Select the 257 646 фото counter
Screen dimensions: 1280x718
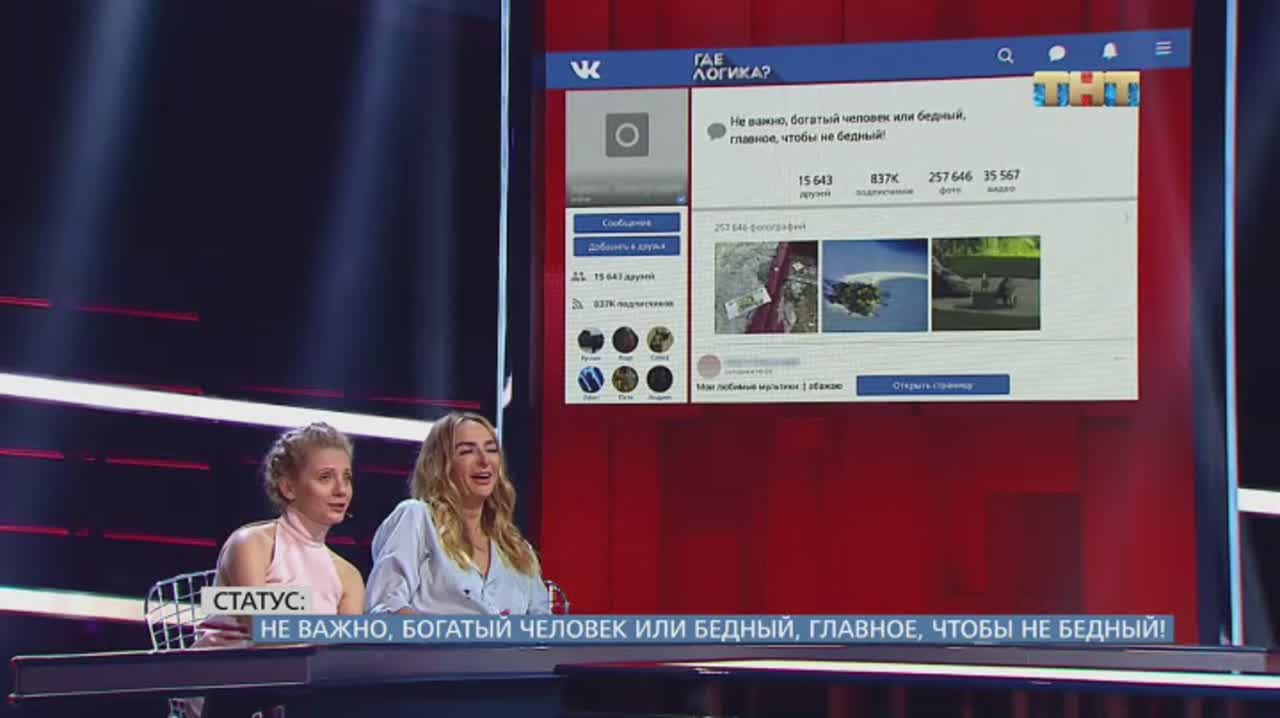(950, 181)
